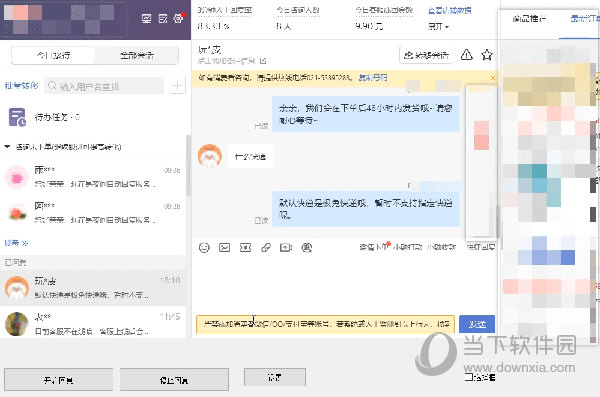Click the blue link left of the search box
Screen dimensions: 600x397
pyautogui.click(x=21, y=86)
